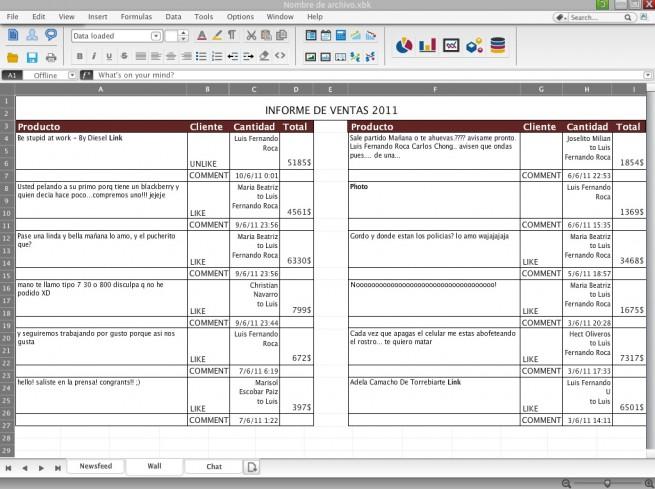Click the chat speech bubble icon

51,35
